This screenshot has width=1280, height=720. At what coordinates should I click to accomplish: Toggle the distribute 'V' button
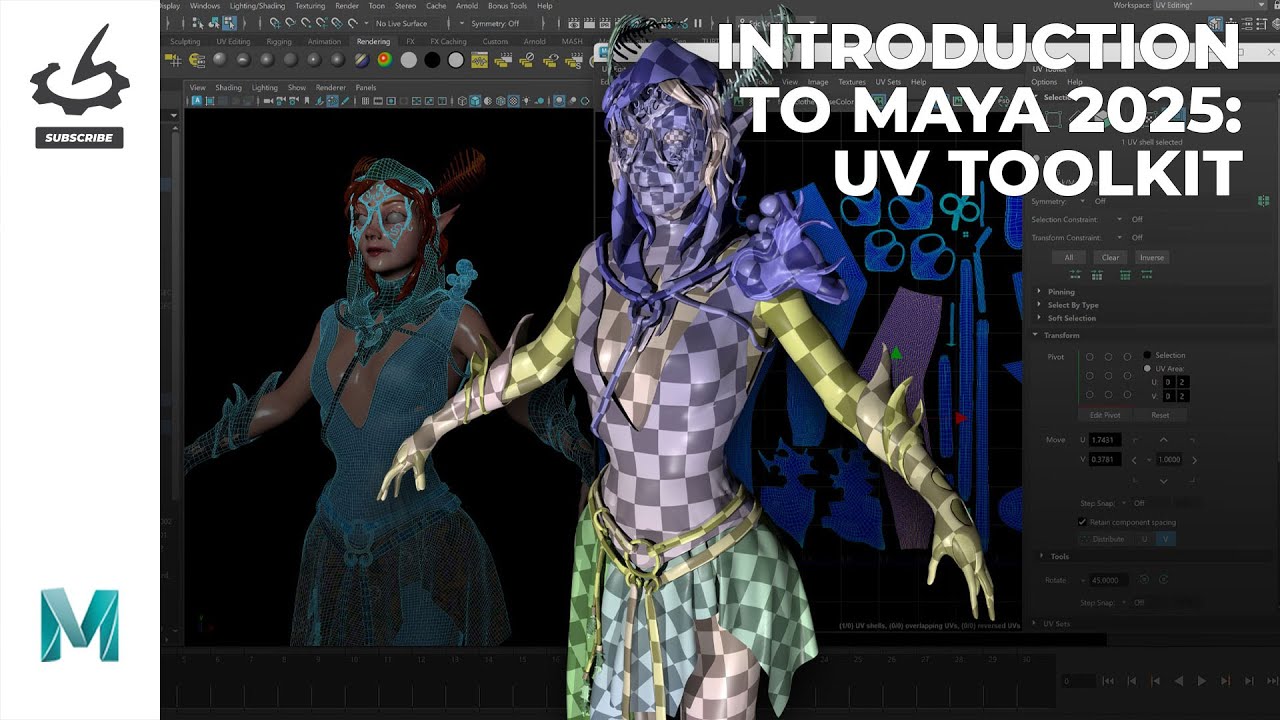click(x=1165, y=539)
